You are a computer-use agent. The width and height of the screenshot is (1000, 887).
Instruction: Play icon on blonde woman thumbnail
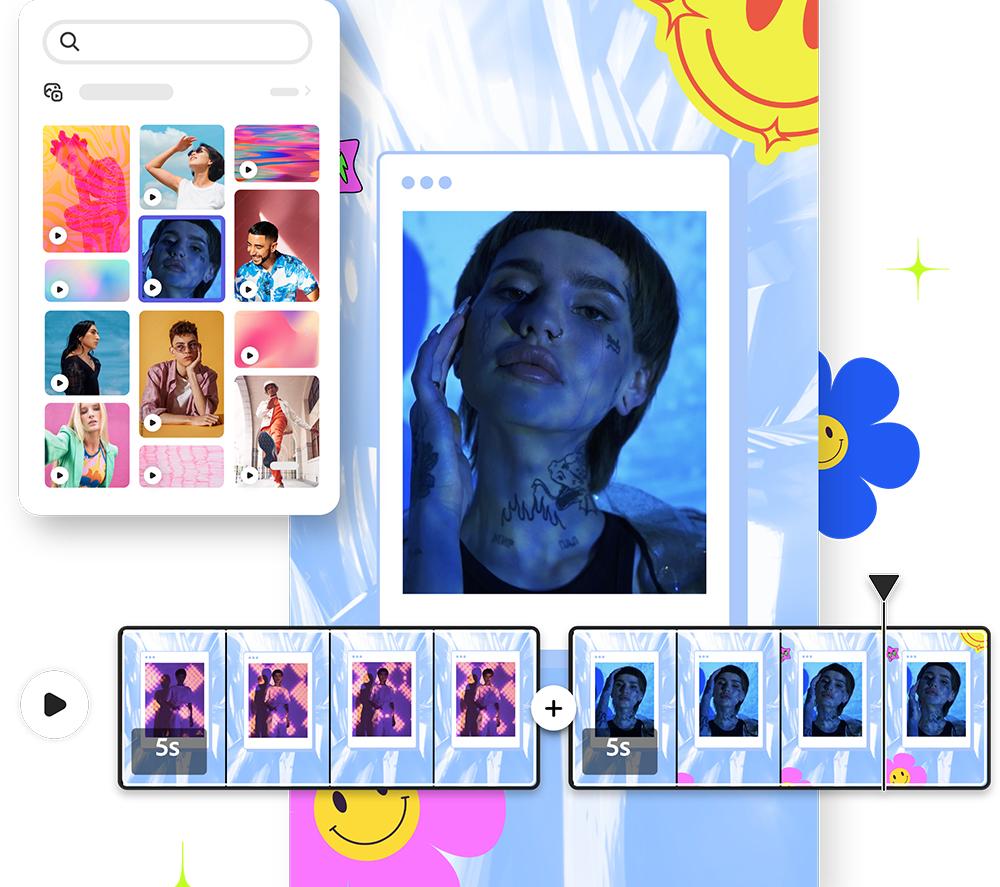[x=59, y=475]
